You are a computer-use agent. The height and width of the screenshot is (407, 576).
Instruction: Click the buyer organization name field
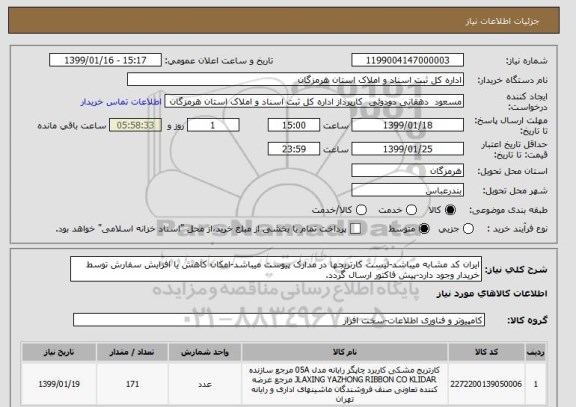[295, 80]
